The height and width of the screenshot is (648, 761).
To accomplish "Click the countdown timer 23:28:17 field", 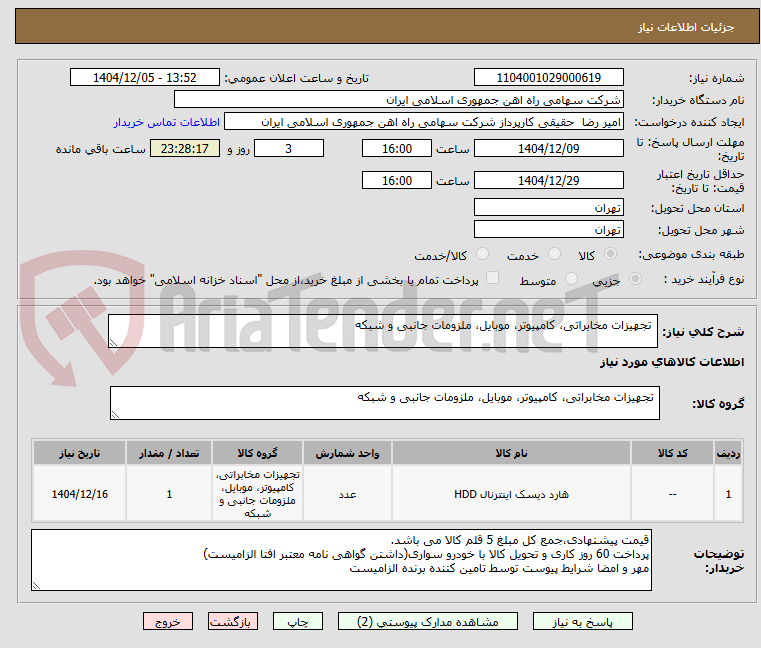I will [184, 149].
